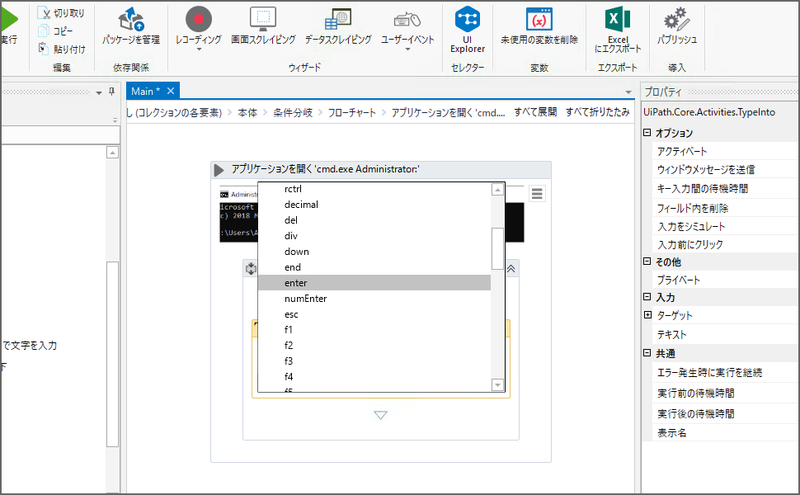Screen dimensions: 800x495
Task: Click Remove Unused Variables icon
Action: tap(539, 19)
